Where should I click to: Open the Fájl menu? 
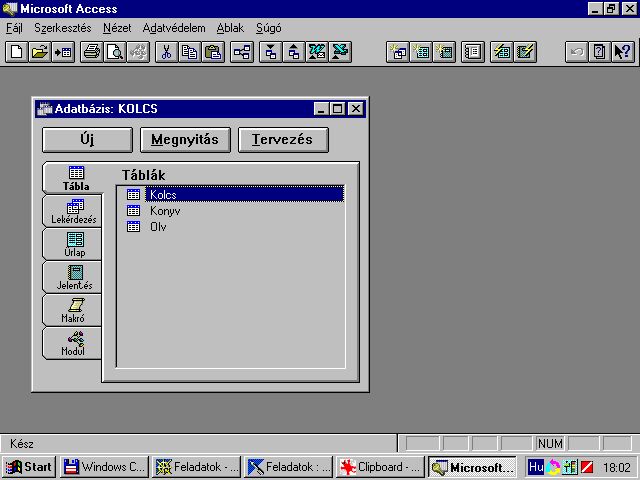pos(14,28)
